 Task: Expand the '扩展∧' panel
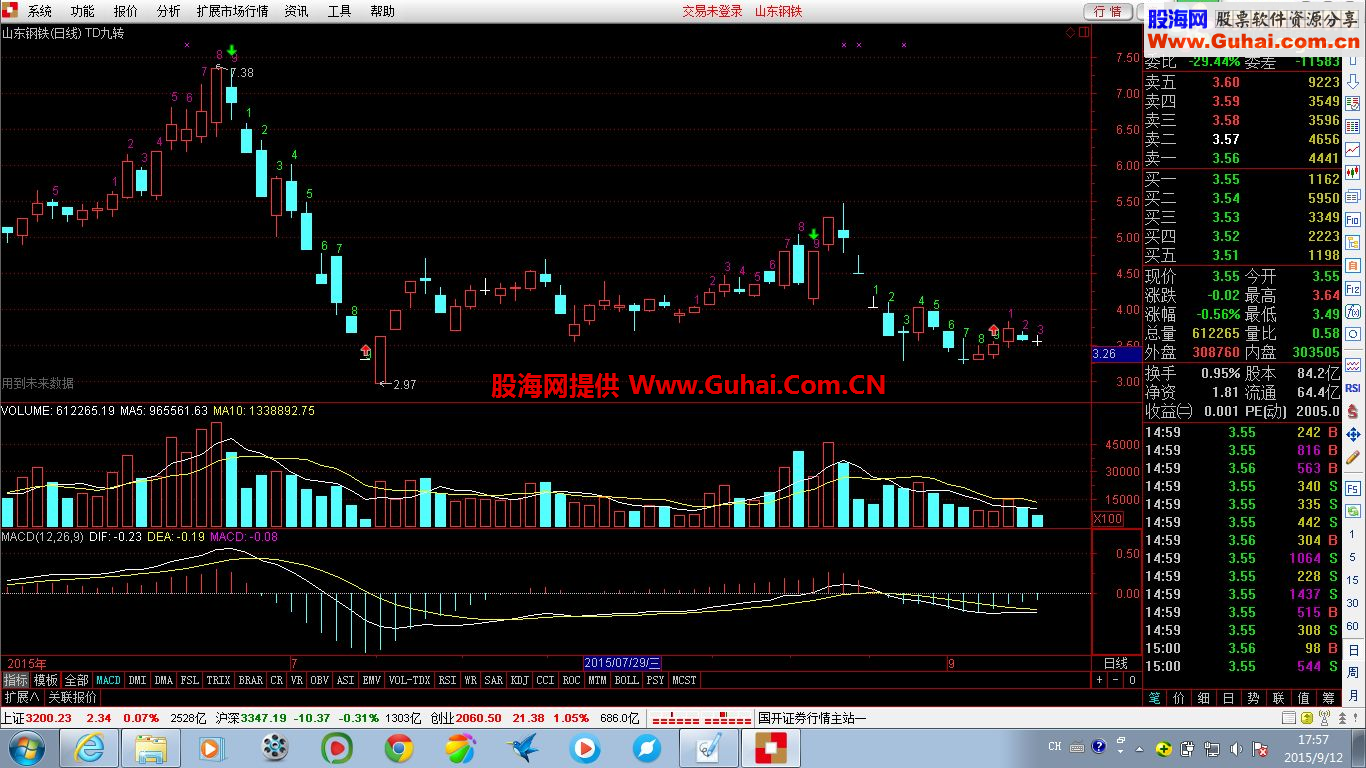coord(21,697)
